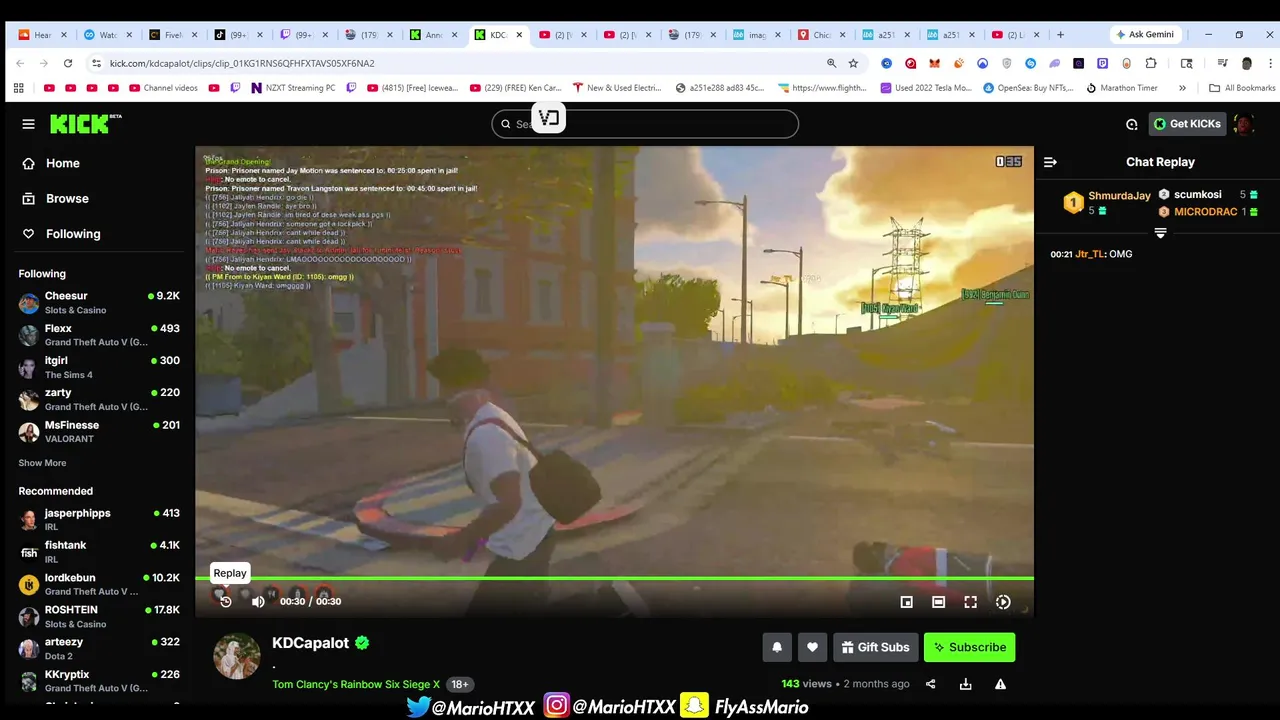Screen dimensions: 1280x720
Task: Toggle theater mode on the player
Action: click(x=938, y=602)
